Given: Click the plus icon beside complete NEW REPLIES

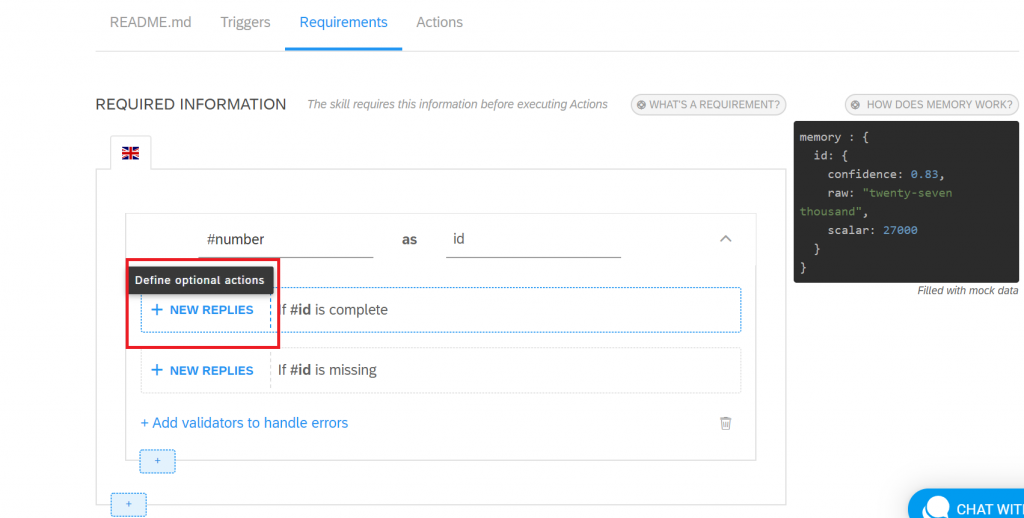Looking at the screenshot, I should 157,310.
